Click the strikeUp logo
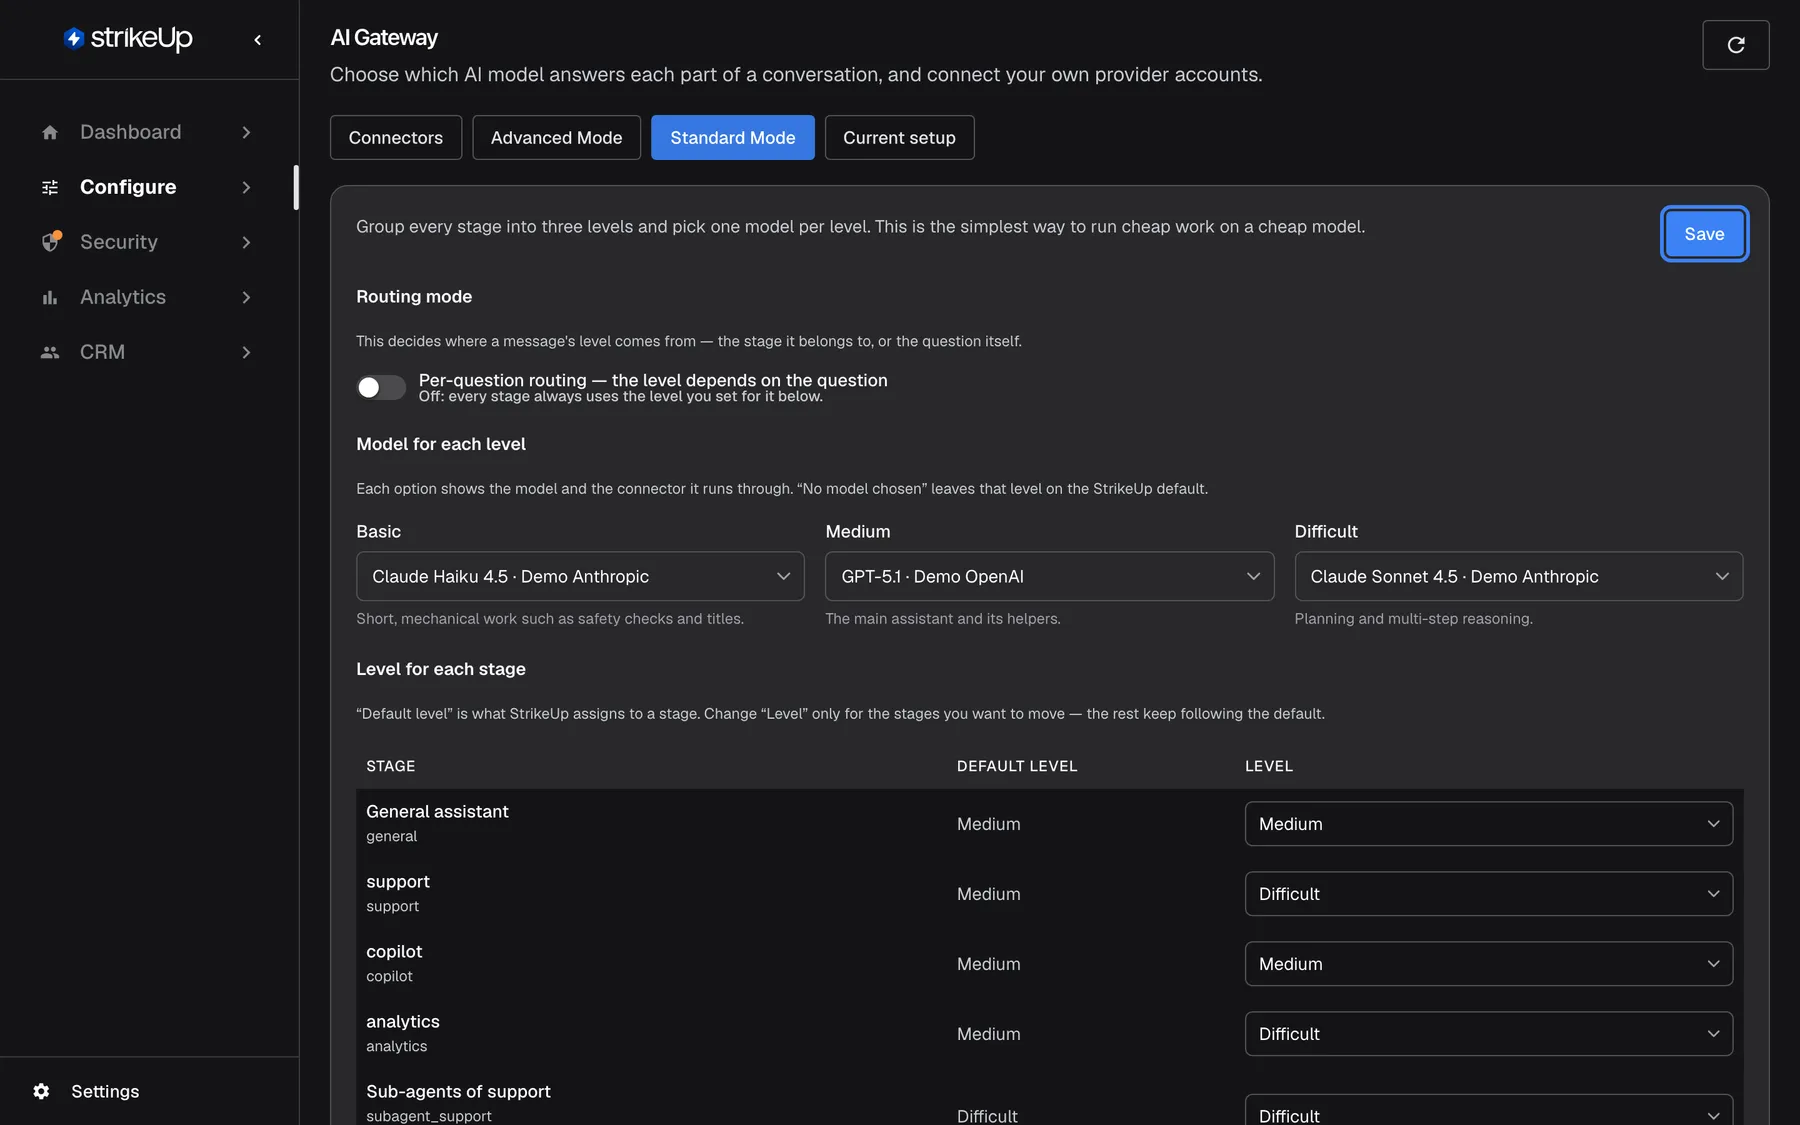The width and height of the screenshot is (1800, 1125). pyautogui.click(x=128, y=38)
